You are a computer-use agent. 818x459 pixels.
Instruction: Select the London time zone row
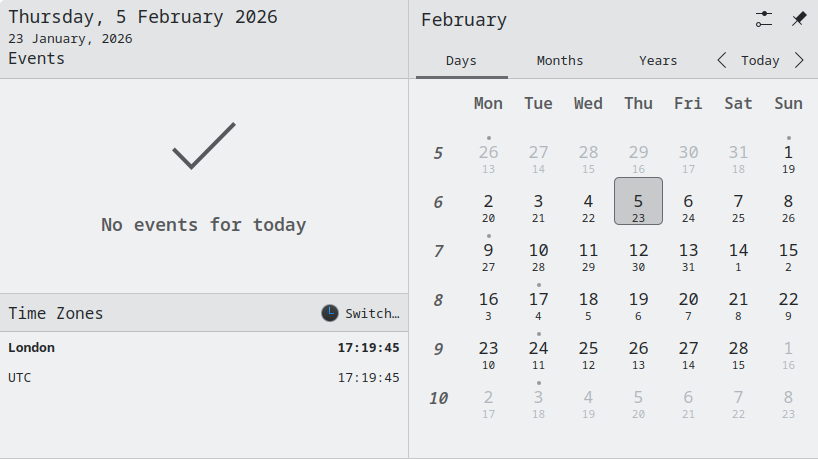coord(204,348)
